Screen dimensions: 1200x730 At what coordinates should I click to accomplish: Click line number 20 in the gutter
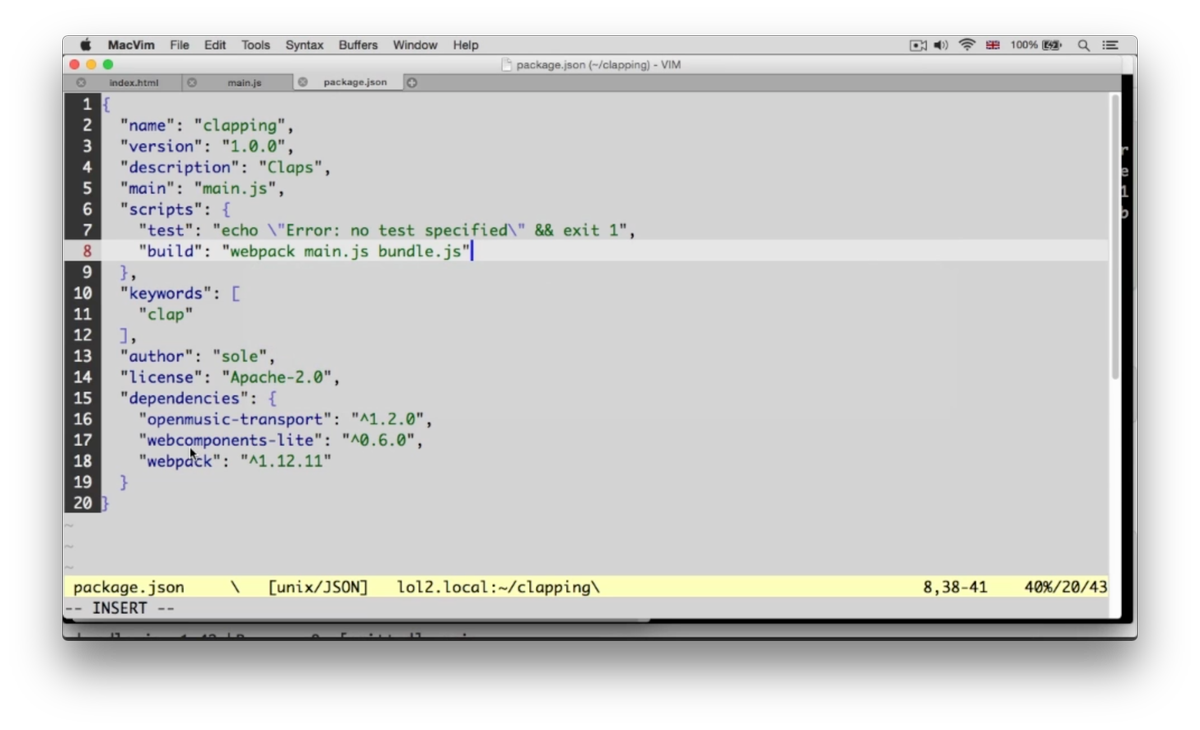click(x=82, y=503)
